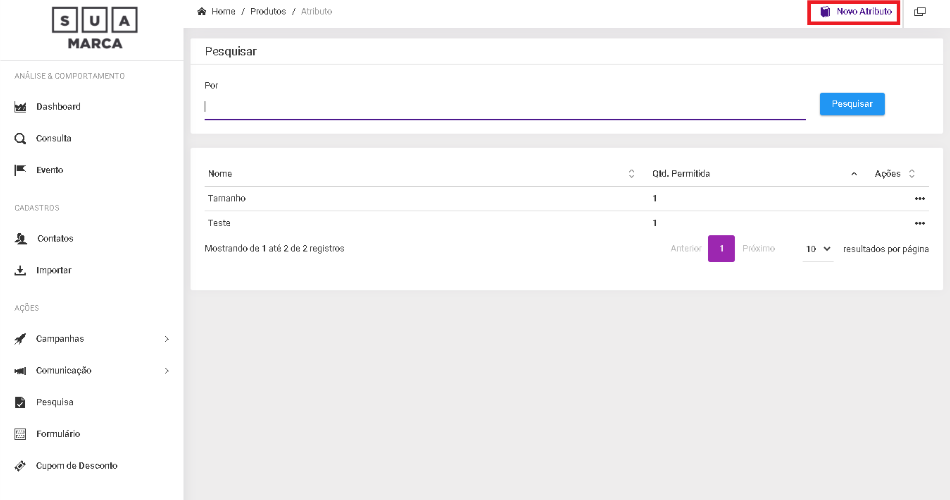Click the home icon in breadcrumb
Screen dimensions: 950x500
tap(202, 12)
